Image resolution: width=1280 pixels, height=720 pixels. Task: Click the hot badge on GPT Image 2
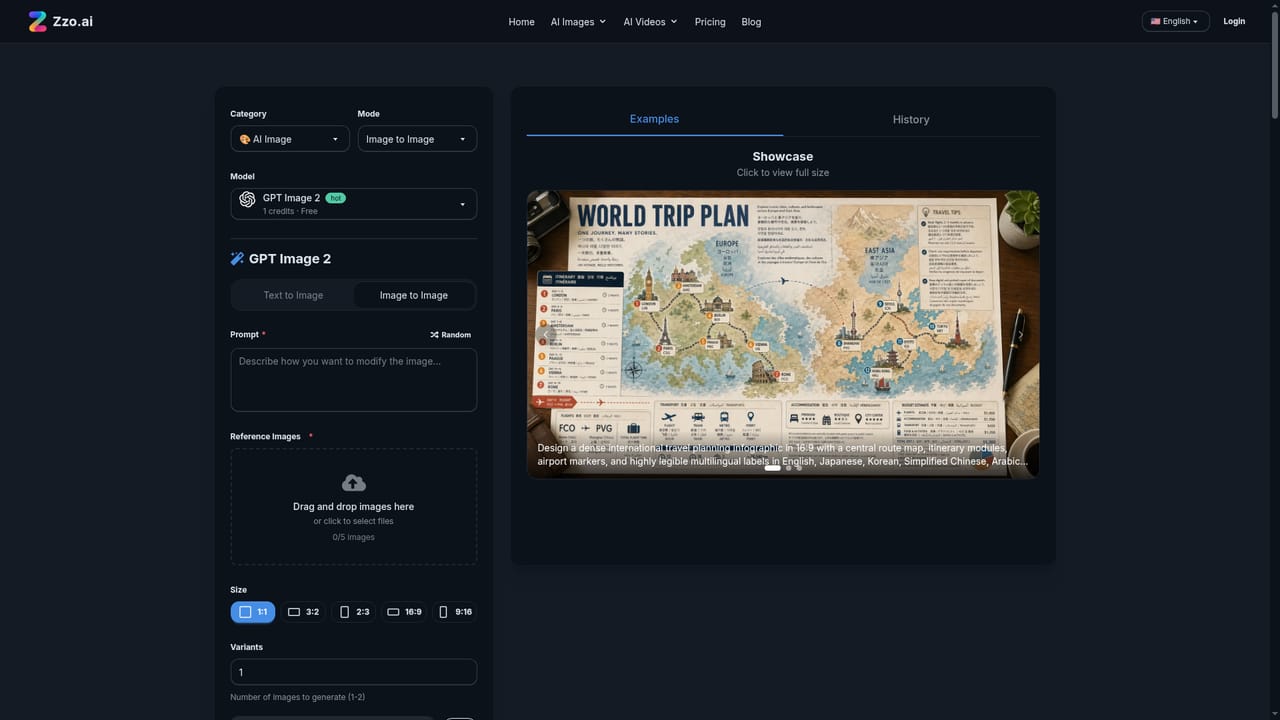coord(336,198)
